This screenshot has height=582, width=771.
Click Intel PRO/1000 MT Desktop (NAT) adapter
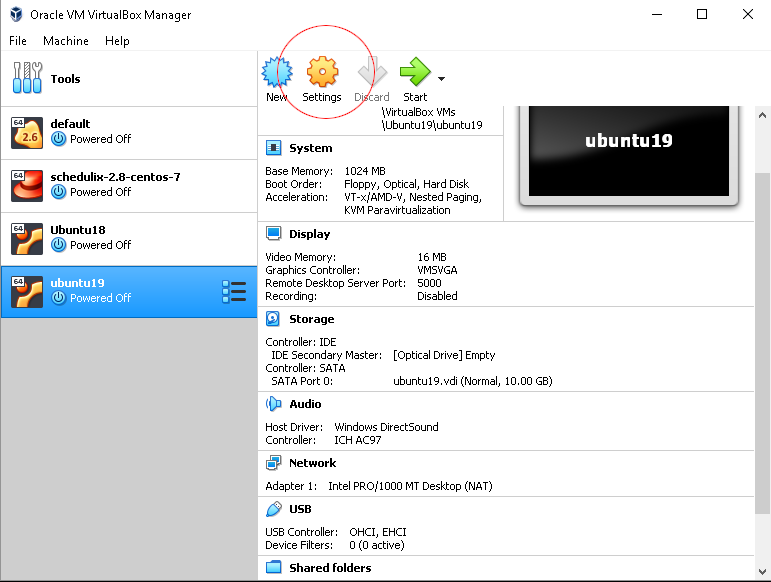[410, 486]
